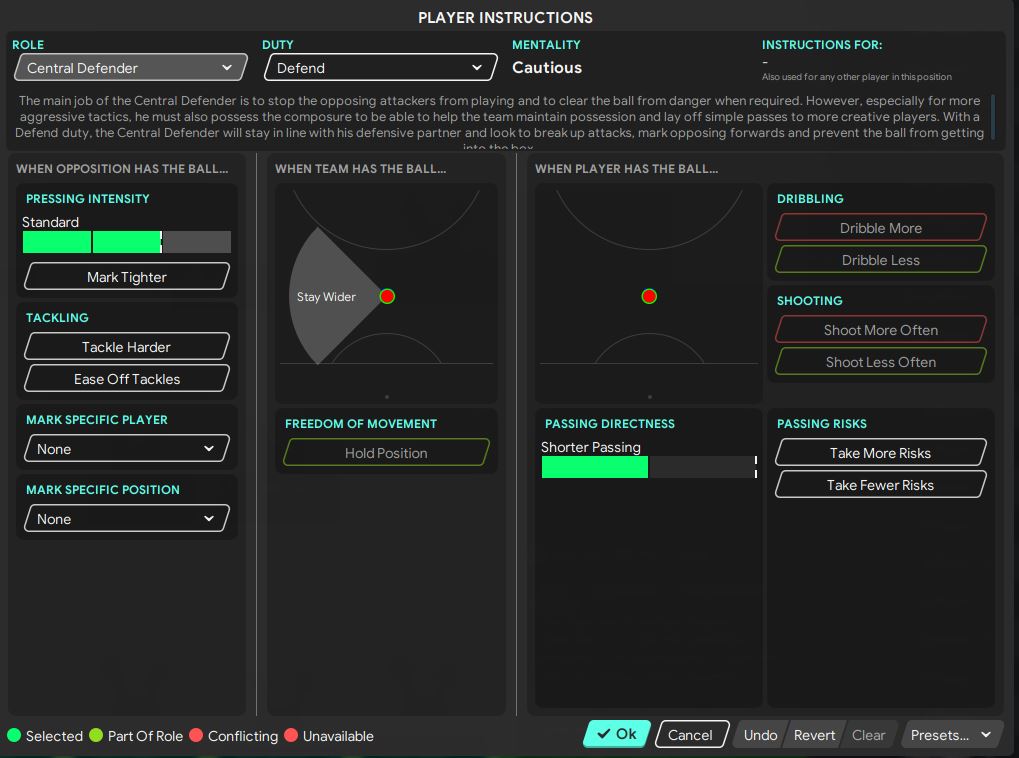Toggle the Mark Tighter instruction
1019x758 pixels.
(127, 277)
